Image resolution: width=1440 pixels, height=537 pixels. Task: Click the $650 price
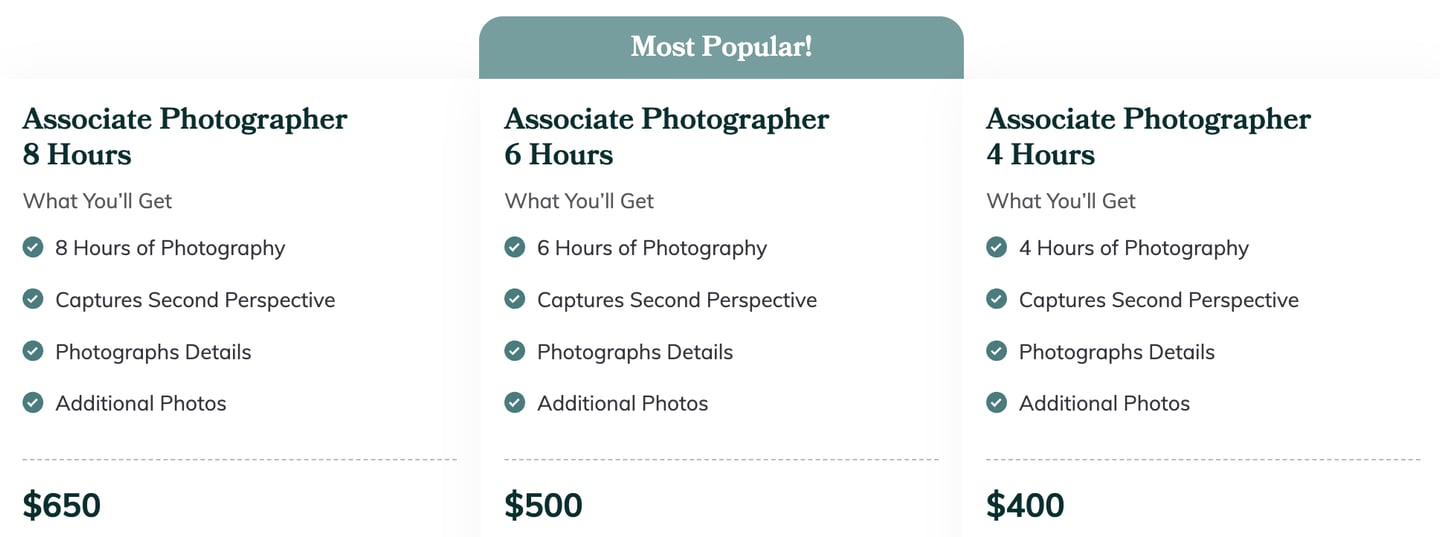pos(62,505)
